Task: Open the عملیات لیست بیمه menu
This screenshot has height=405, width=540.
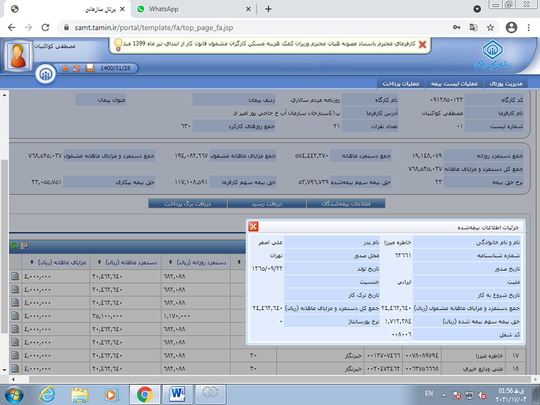Action: [454, 83]
